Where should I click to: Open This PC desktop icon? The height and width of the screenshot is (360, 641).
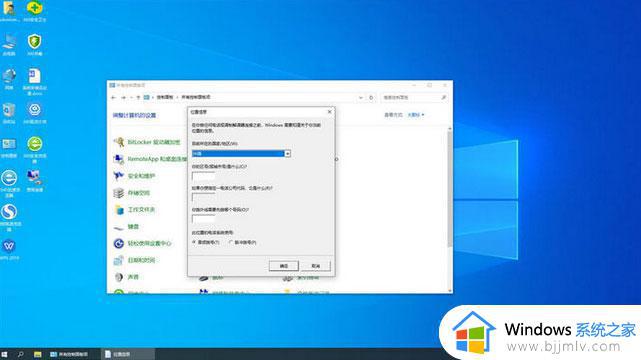click(9, 45)
